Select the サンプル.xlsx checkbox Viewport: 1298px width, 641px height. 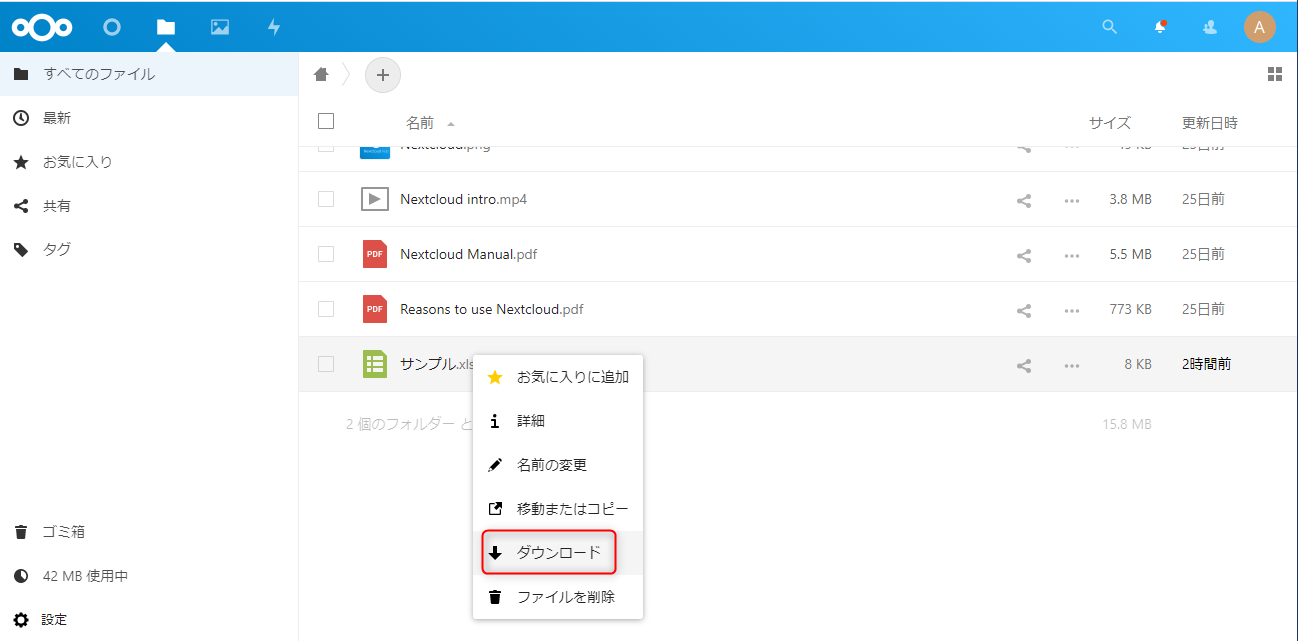(326, 364)
